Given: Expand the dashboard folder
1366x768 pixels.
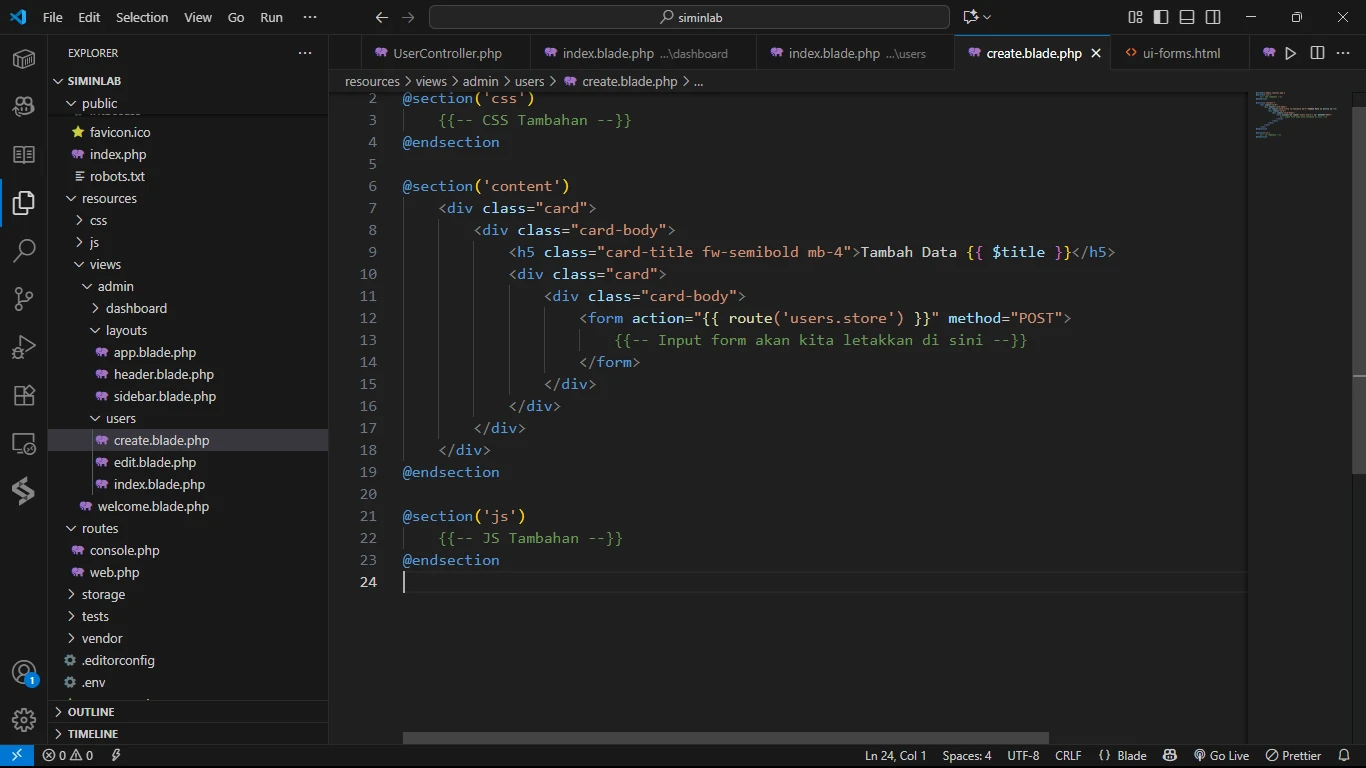Looking at the screenshot, I should [136, 308].
